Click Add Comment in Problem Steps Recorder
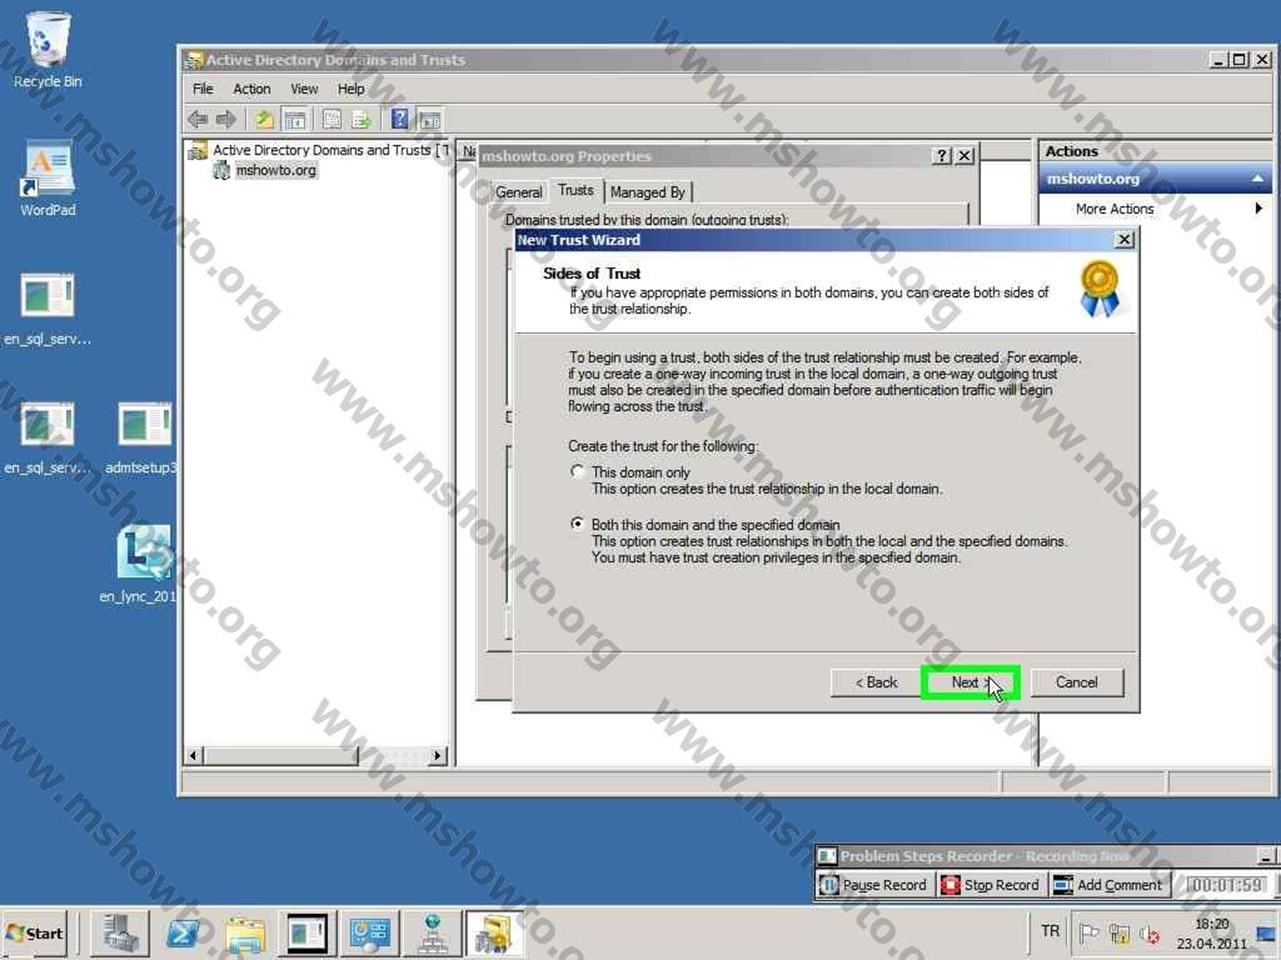The width and height of the screenshot is (1281, 960). click(1108, 885)
